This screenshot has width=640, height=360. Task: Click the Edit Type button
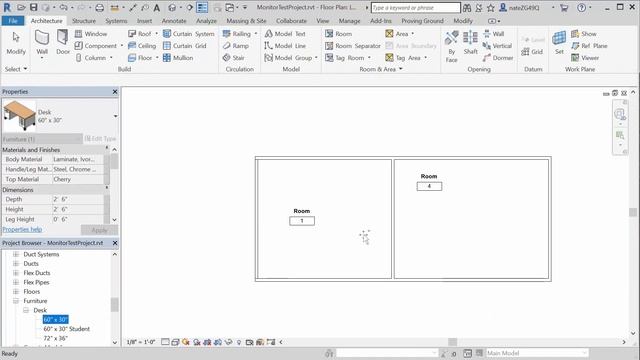pos(100,139)
